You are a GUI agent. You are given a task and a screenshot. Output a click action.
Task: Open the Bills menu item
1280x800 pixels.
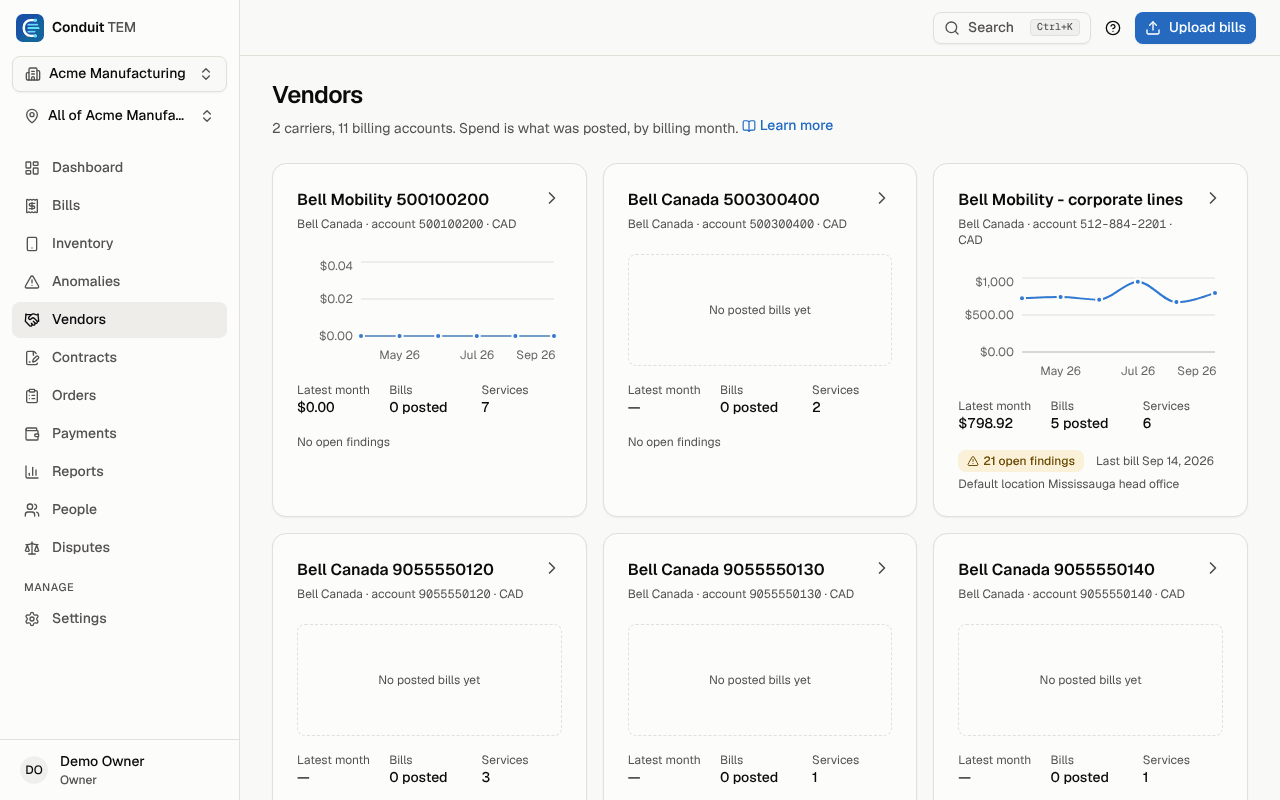coord(119,206)
